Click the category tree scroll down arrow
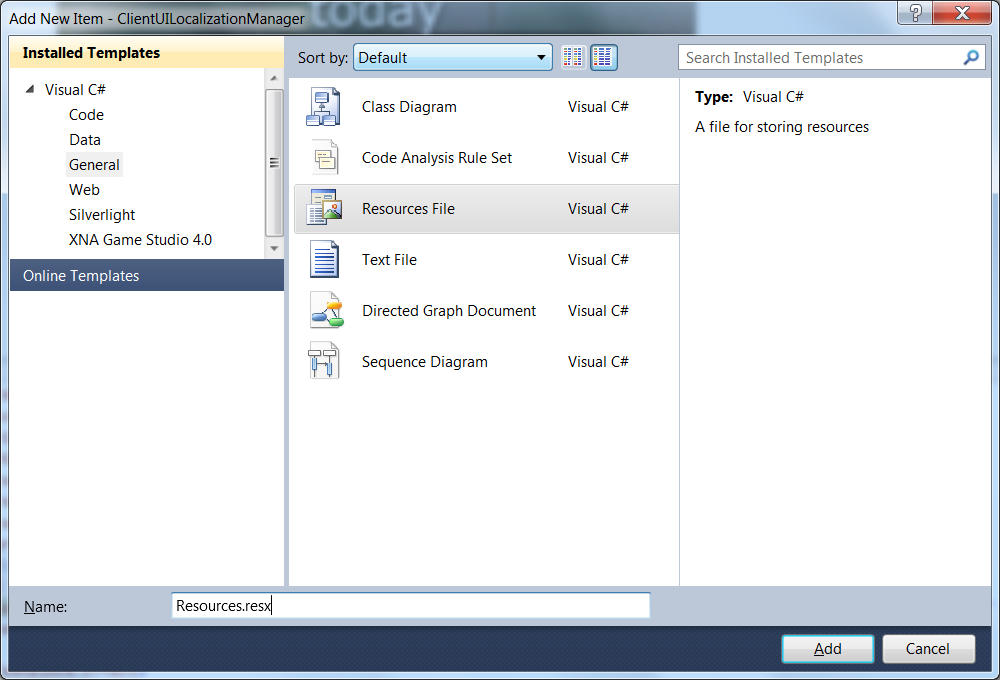The width and height of the screenshot is (1000, 680). [x=274, y=248]
